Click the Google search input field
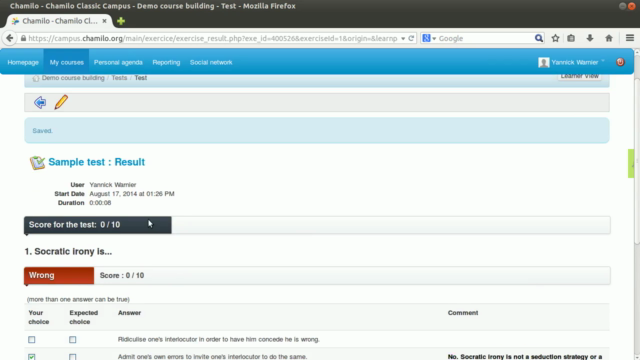Viewport: 640px width, 360px height. (x=486, y=38)
